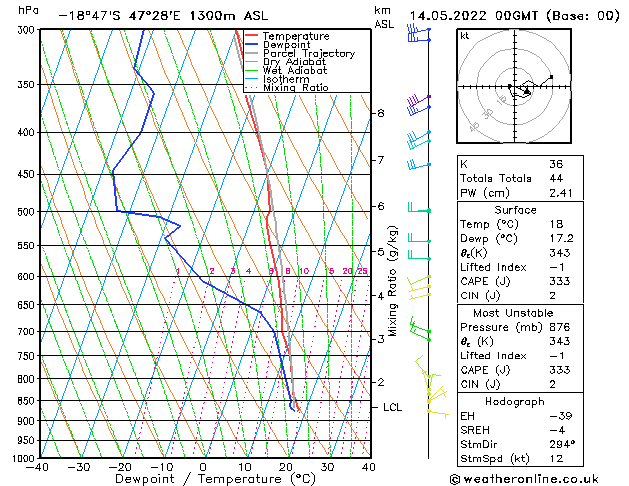Click the Isotherm legend label
629x486 pixels.
[x=286, y=79]
